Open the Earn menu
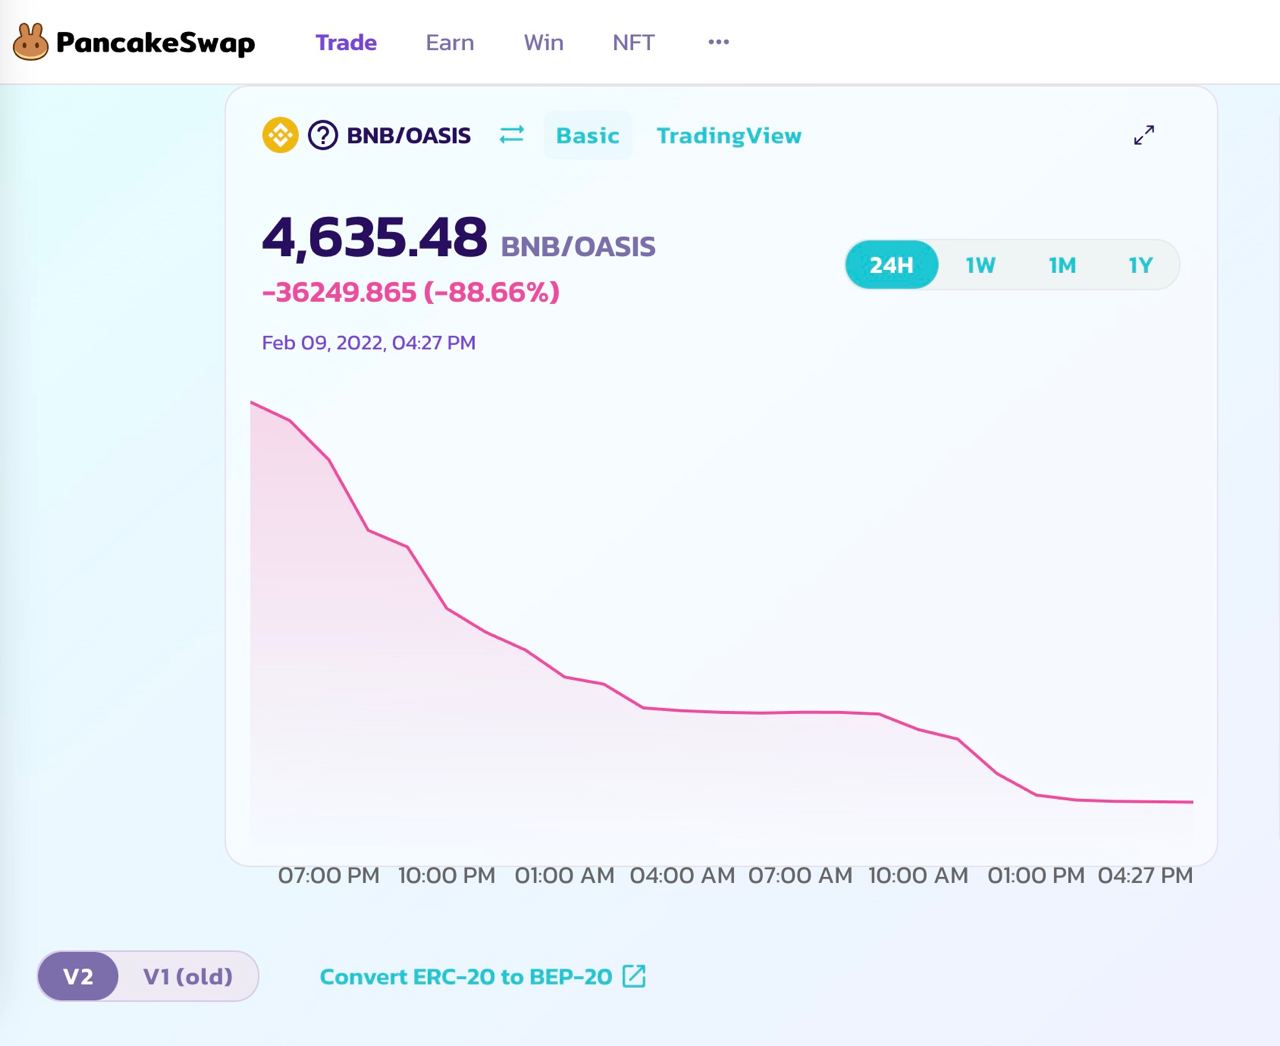Image resolution: width=1280 pixels, height=1046 pixels. tap(450, 42)
